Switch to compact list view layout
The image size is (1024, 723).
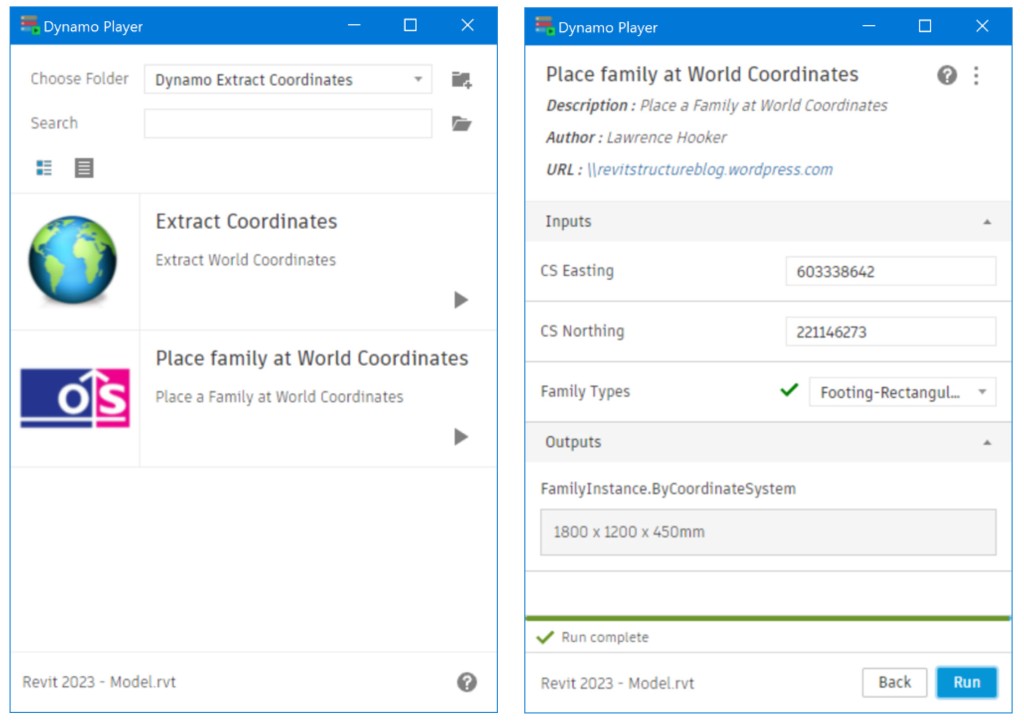pos(83,167)
